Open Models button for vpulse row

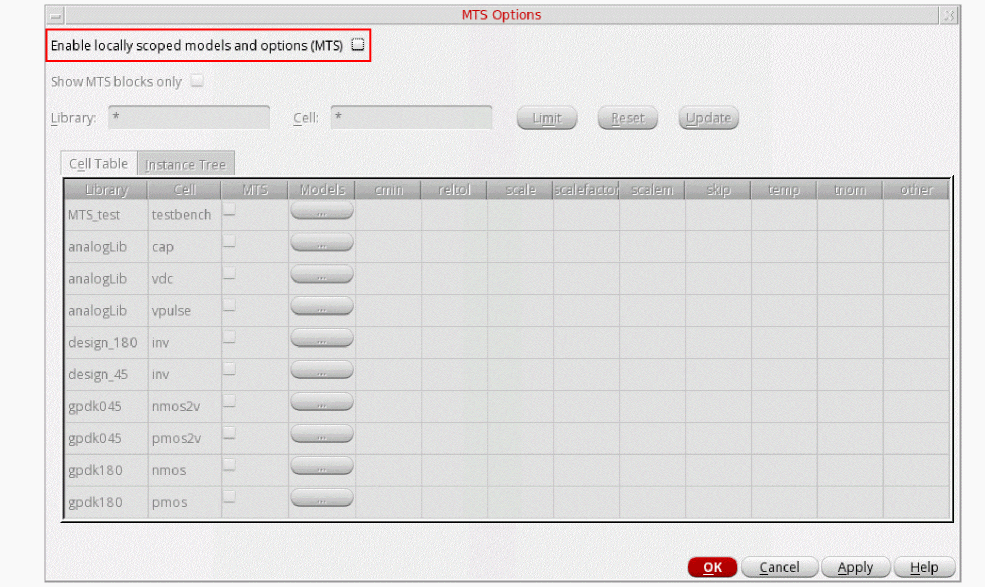[322, 307]
